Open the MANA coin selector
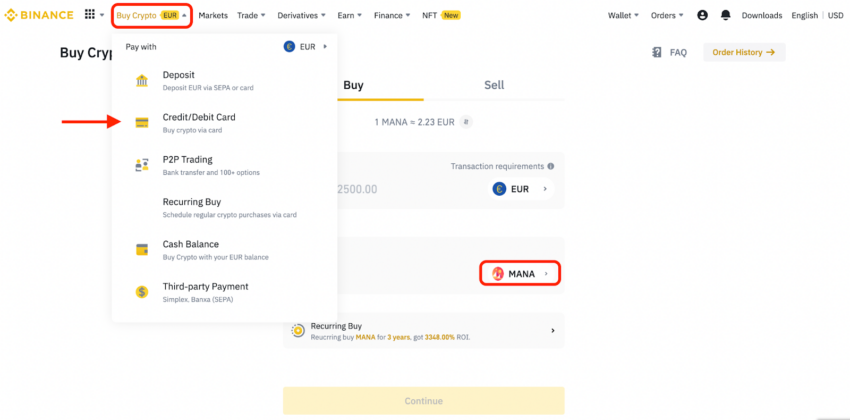Image resolution: width=850 pixels, height=420 pixels. point(520,274)
